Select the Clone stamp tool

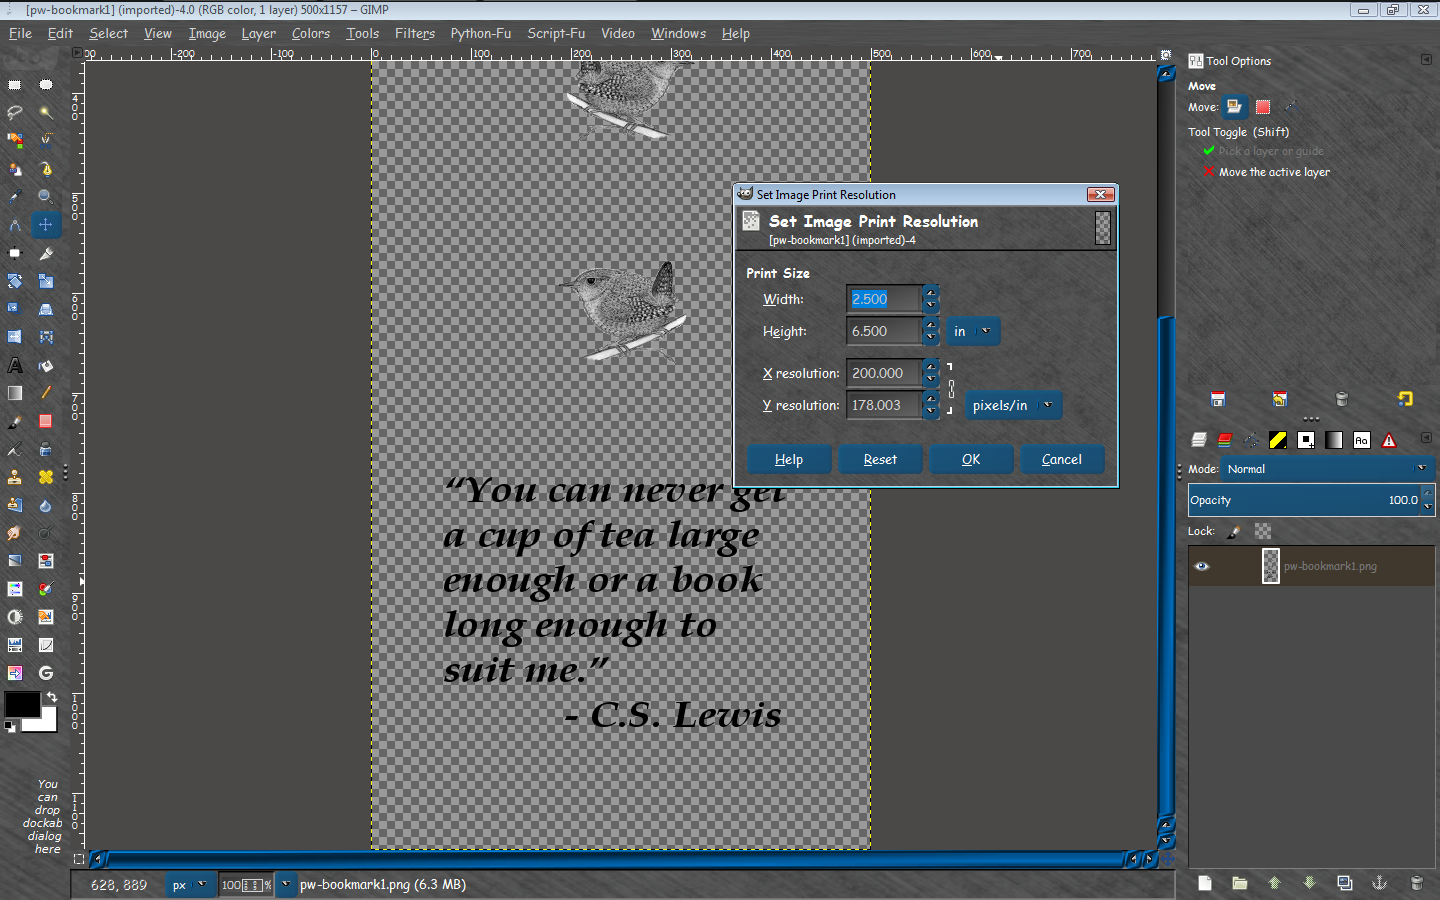tap(15, 477)
